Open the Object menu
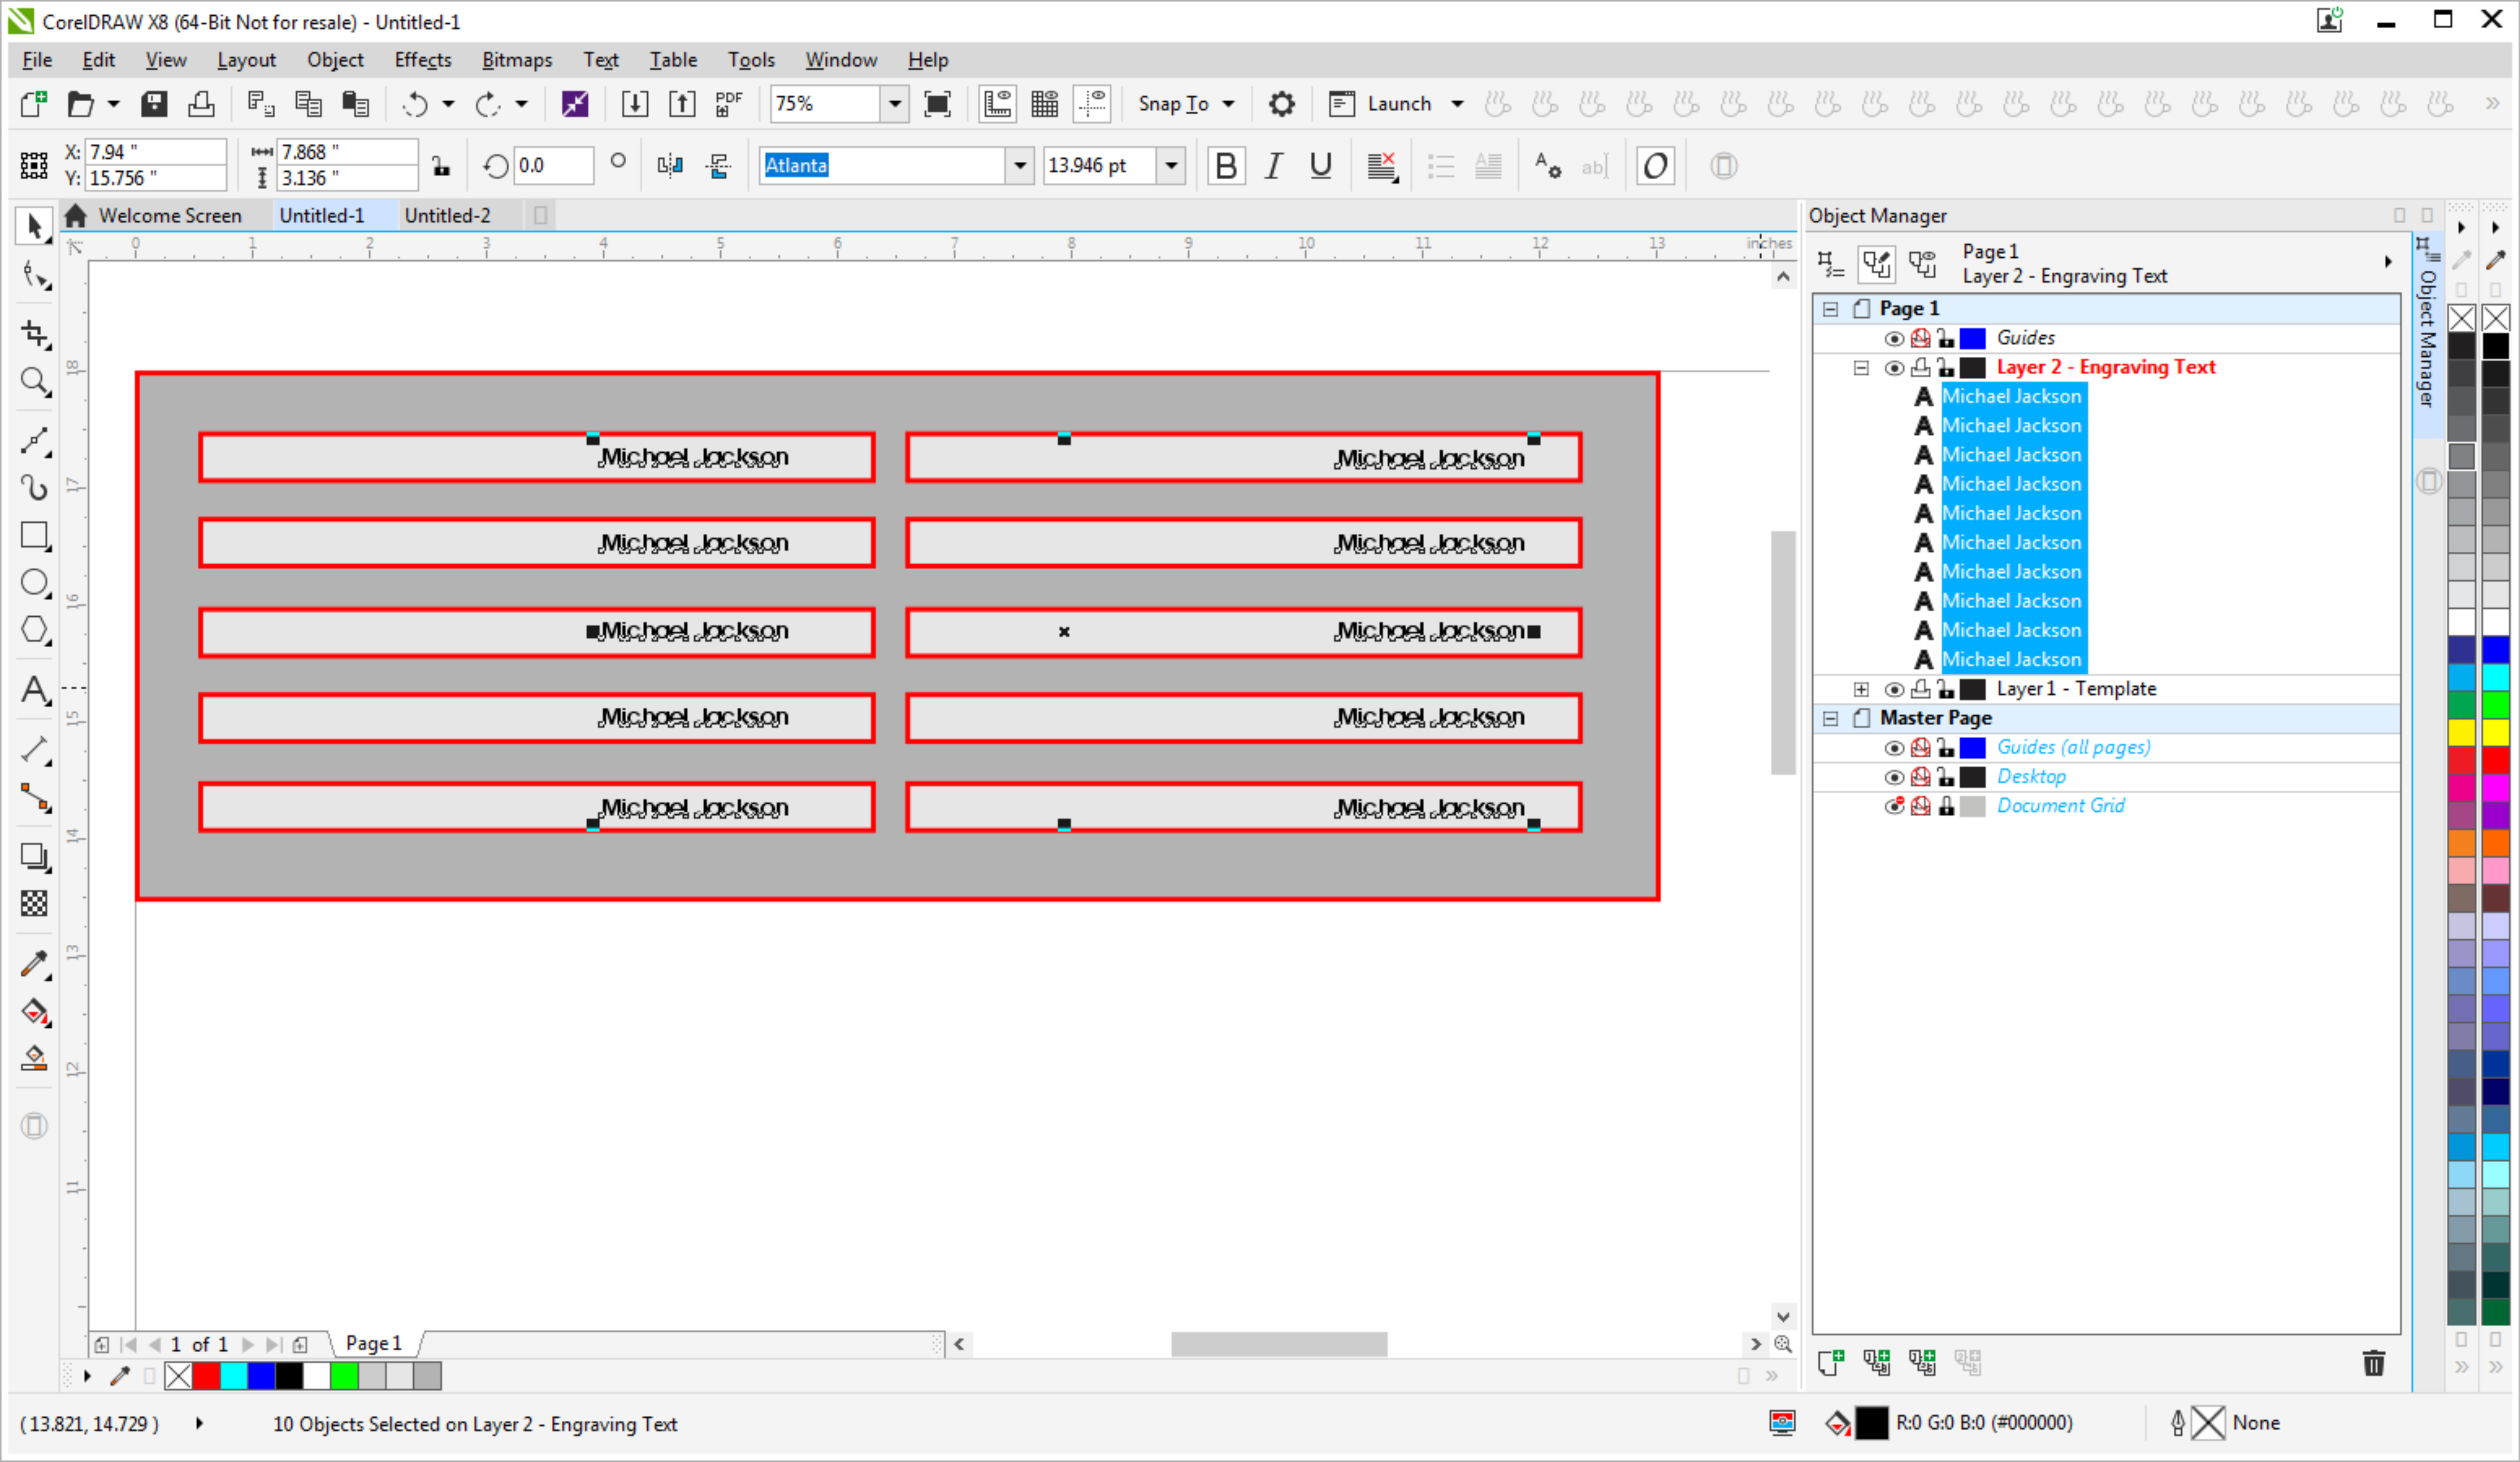Viewport: 2520px width, 1462px height. (x=335, y=60)
